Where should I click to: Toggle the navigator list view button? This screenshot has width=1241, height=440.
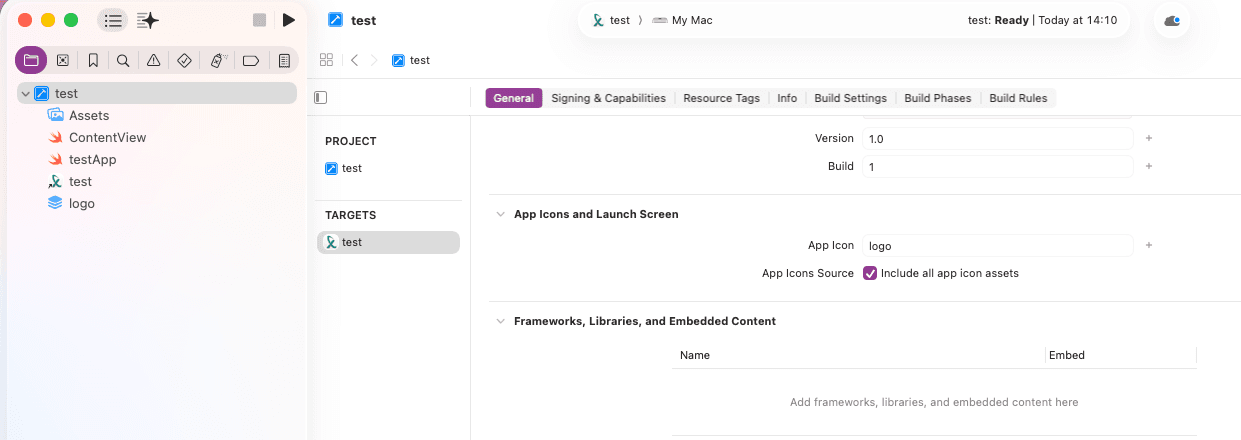pos(113,20)
